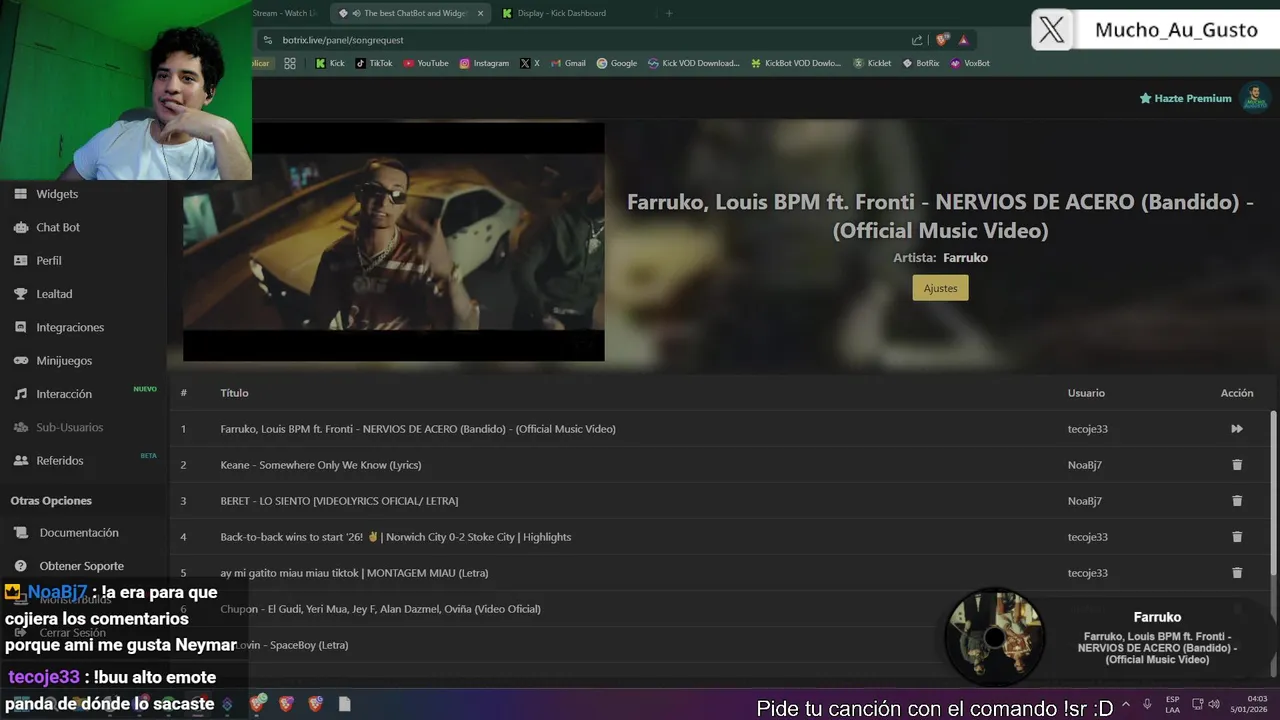Delete the Norwich City highlights request
Viewport: 1280px width, 720px height.
click(x=1237, y=537)
